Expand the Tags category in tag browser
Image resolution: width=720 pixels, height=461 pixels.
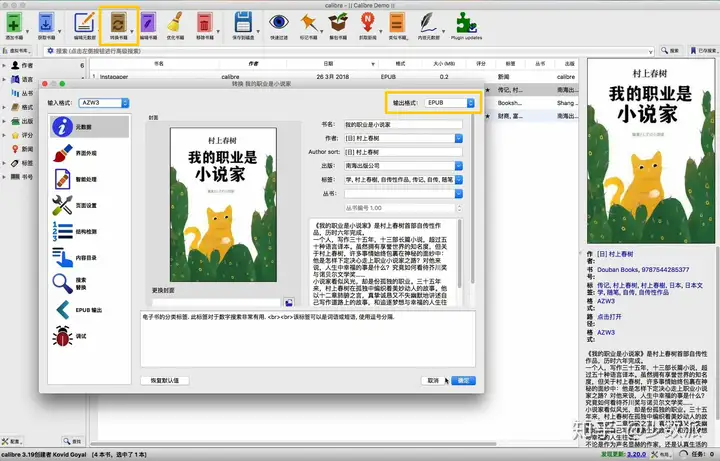click(x=4, y=163)
